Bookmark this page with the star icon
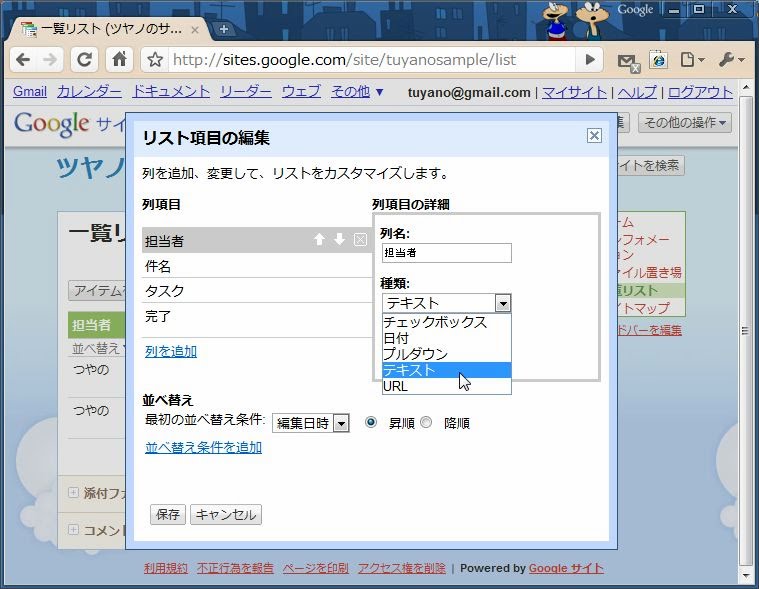 coord(155,60)
